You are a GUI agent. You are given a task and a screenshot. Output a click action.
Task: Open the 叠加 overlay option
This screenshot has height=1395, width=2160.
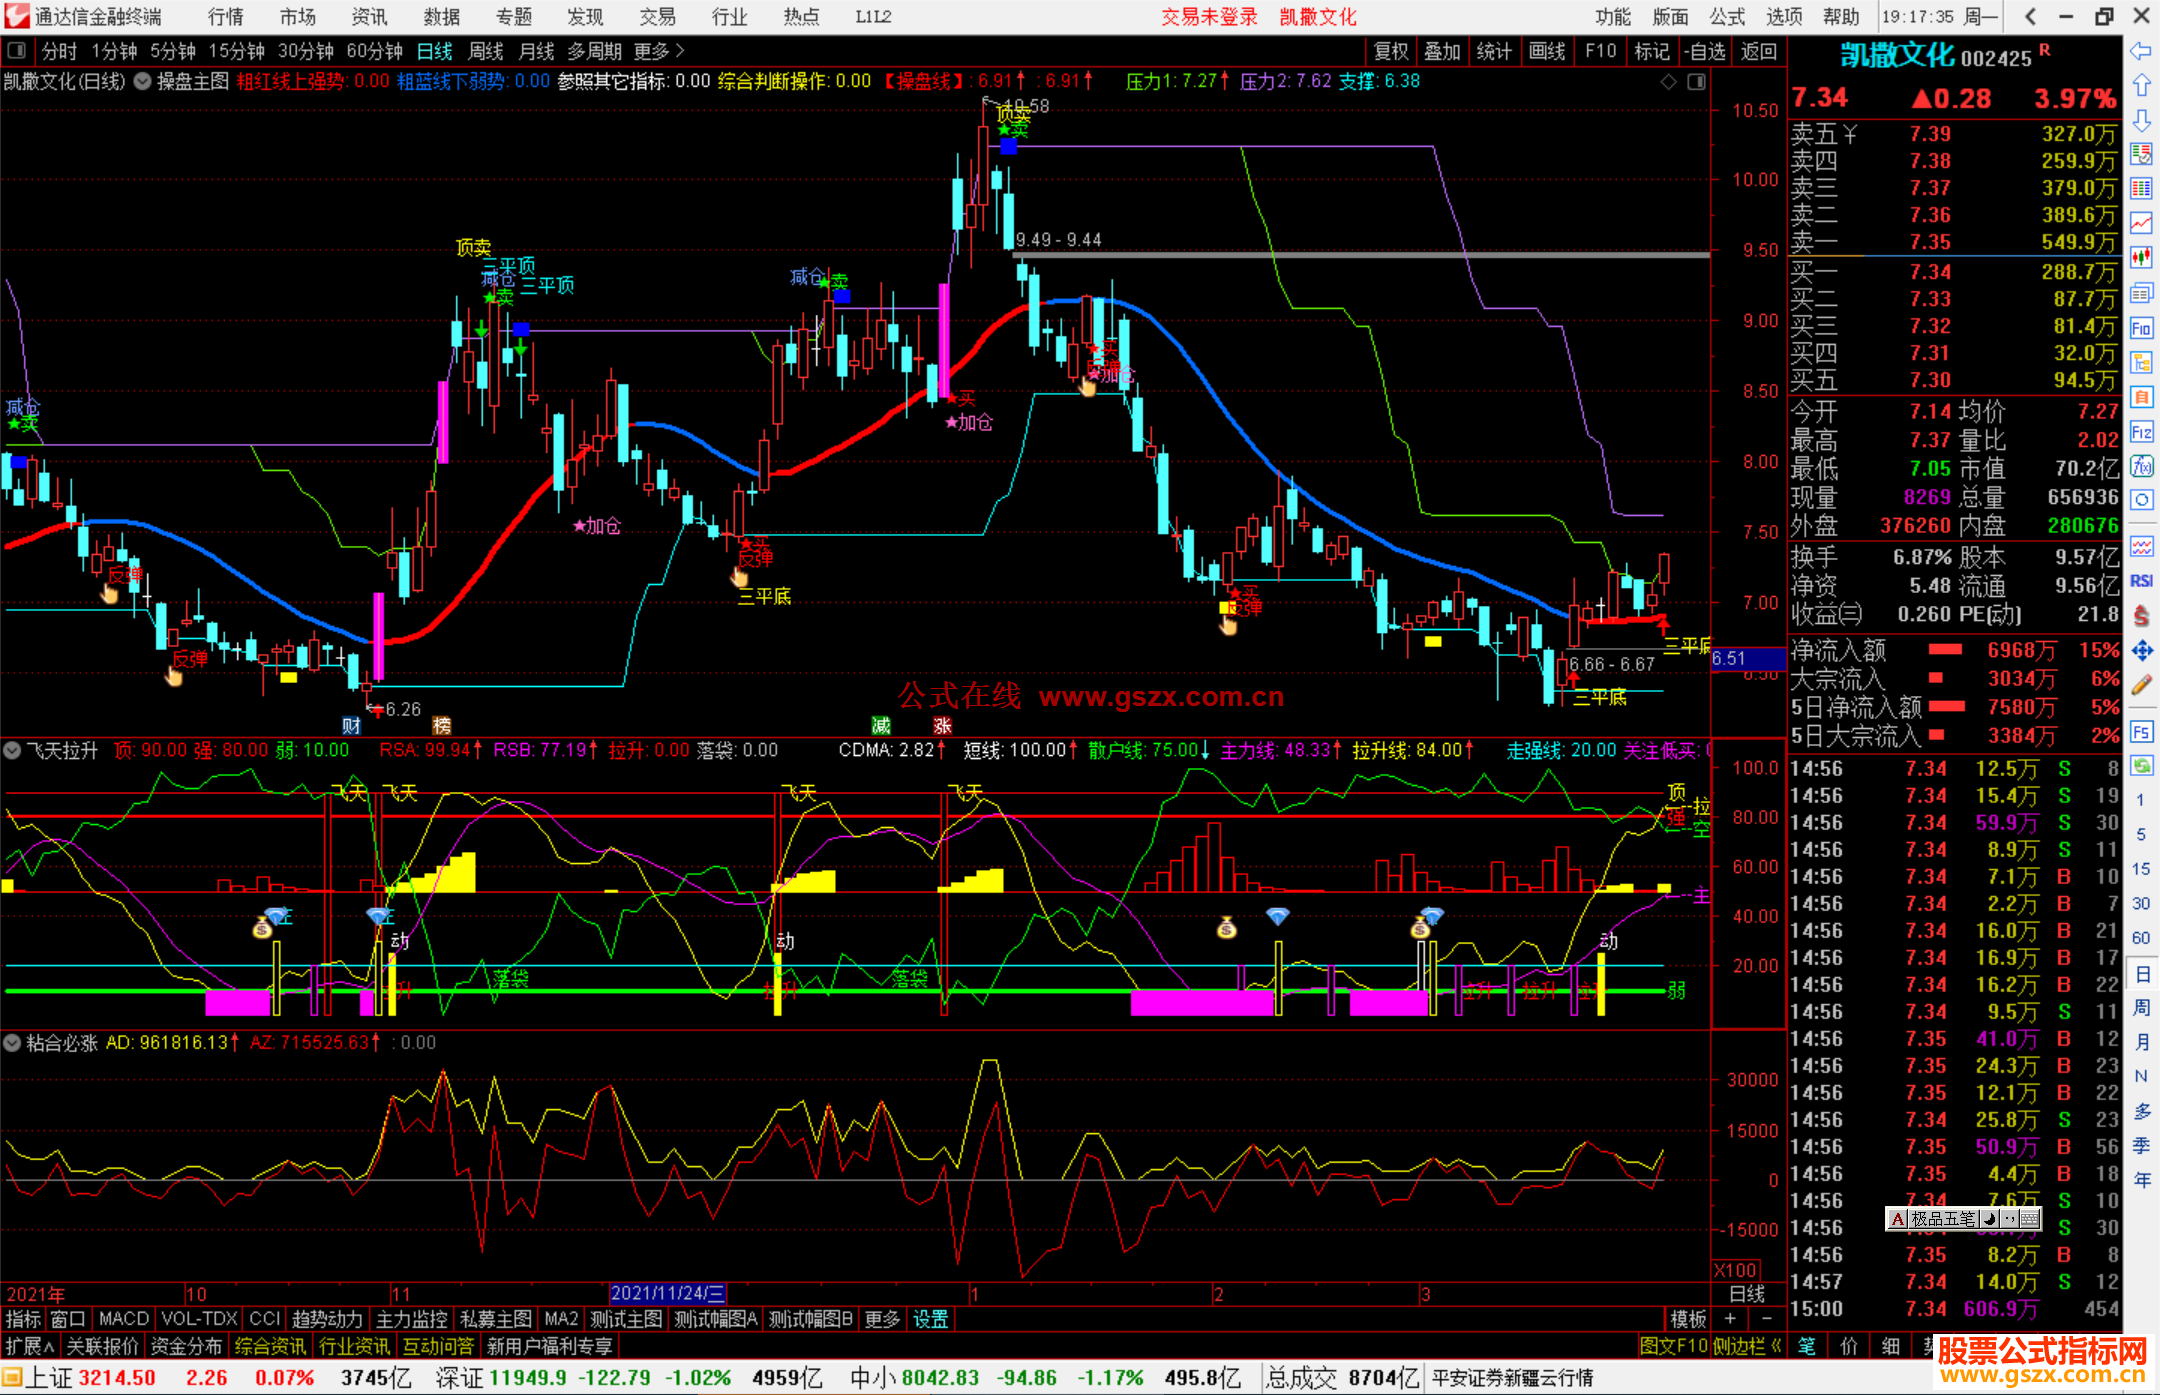click(1443, 51)
